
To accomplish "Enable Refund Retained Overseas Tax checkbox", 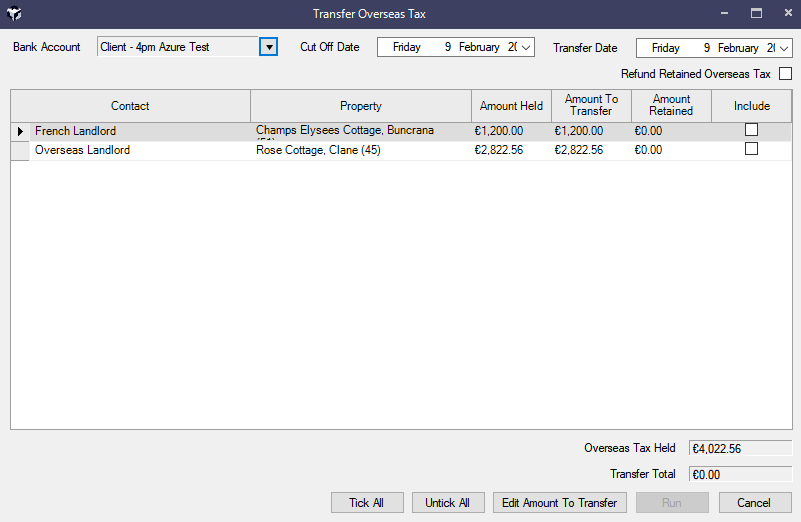I will click(x=785, y=74).
